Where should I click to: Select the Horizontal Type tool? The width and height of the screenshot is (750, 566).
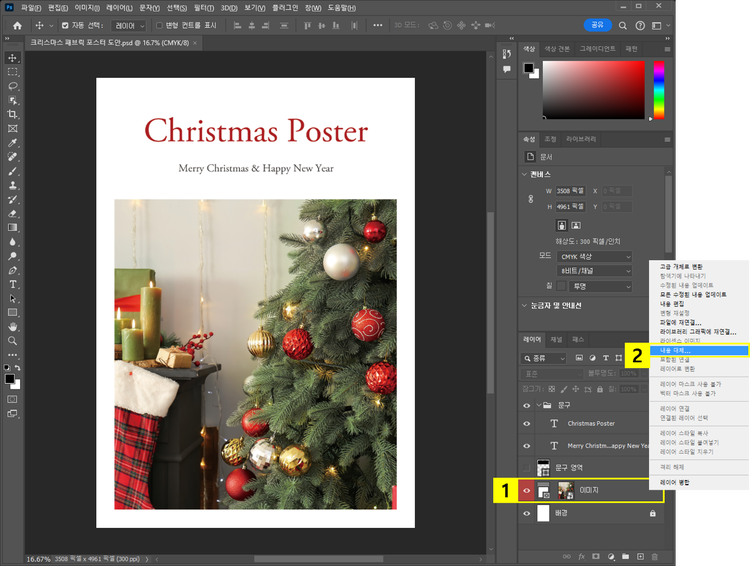13,284
